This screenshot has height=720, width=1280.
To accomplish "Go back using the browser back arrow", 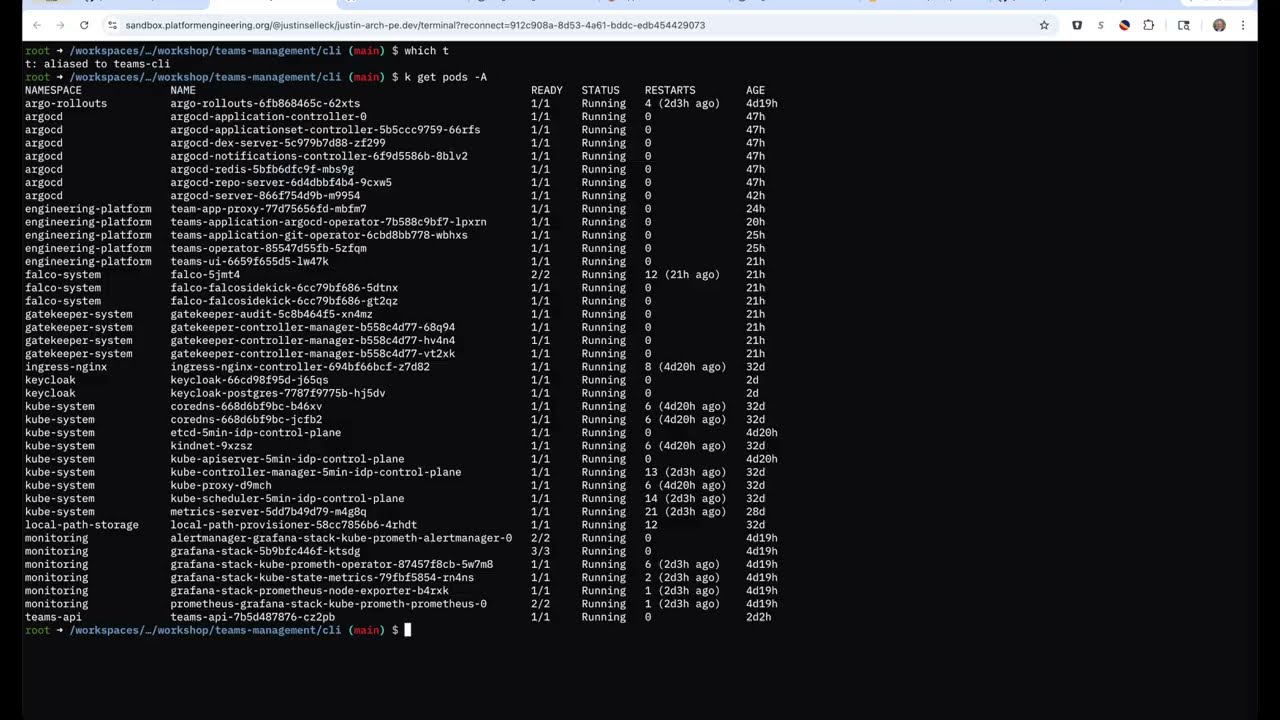I will coord(37,25).
